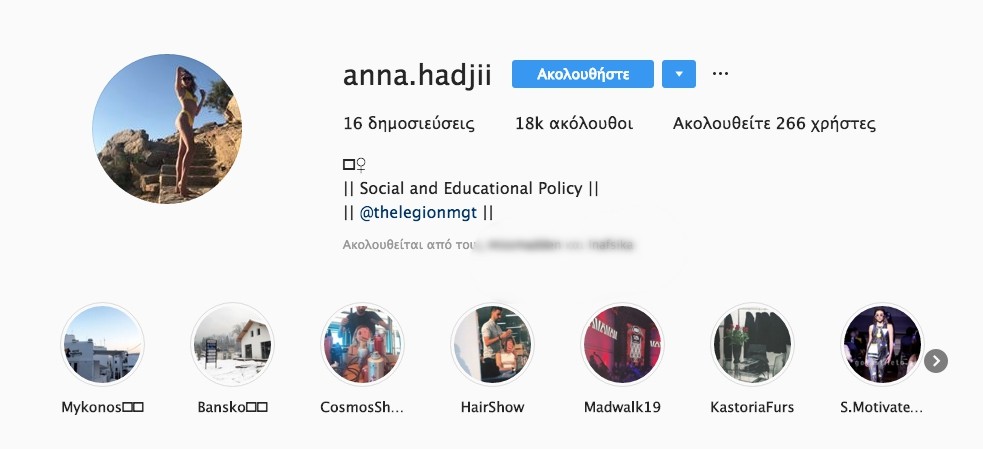This screenshot has height=449, width=983.
Task: Click the anna.hadjii username heading
Action: (417, 75)
